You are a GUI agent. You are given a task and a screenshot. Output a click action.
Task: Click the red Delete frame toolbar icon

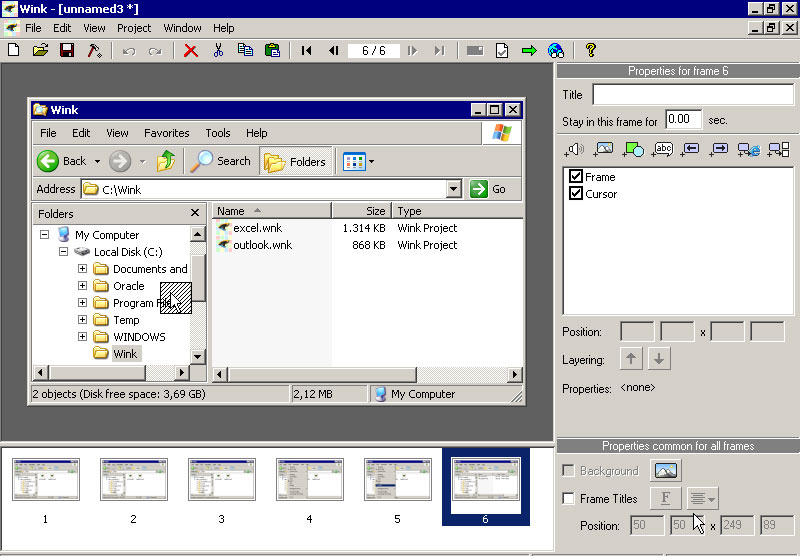[190, 50]
